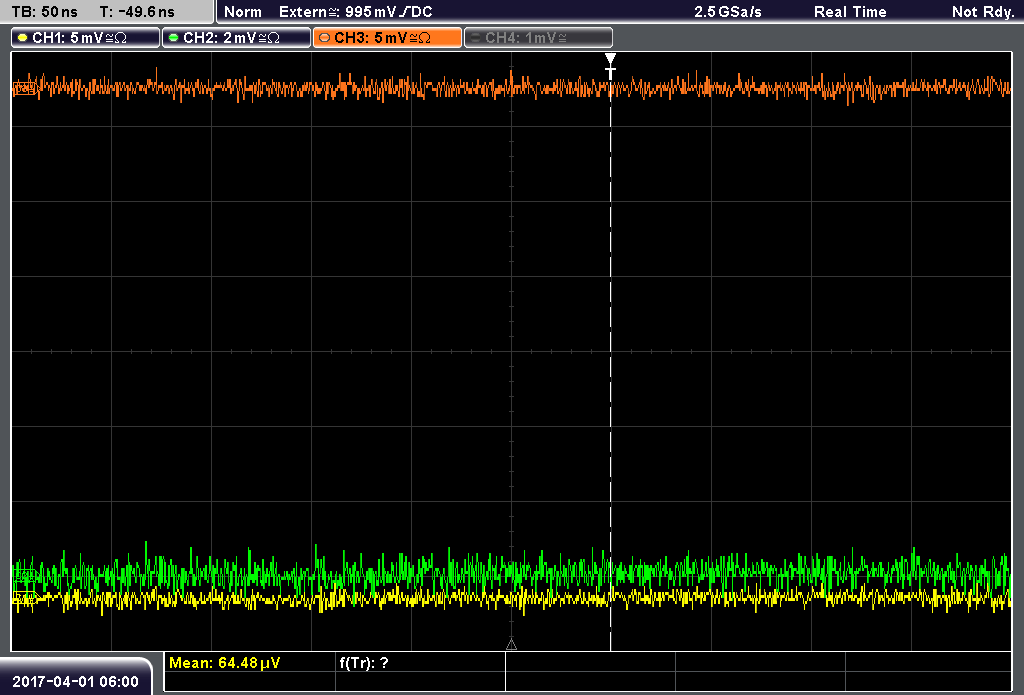Select the CH2: 2 mV channel tab
This screenshot has width=1024, height=695.
[236, 38]
